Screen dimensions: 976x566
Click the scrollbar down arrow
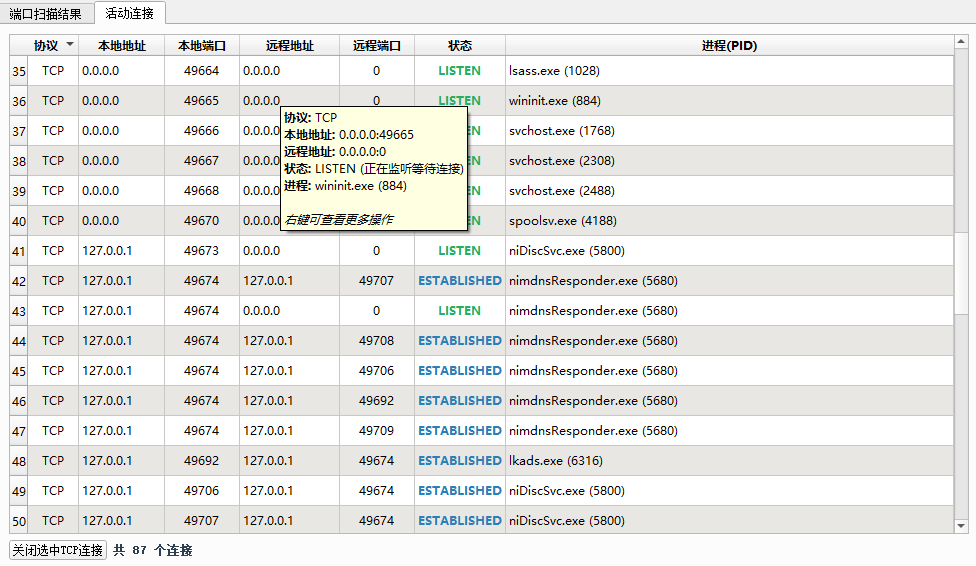point(961,526)
